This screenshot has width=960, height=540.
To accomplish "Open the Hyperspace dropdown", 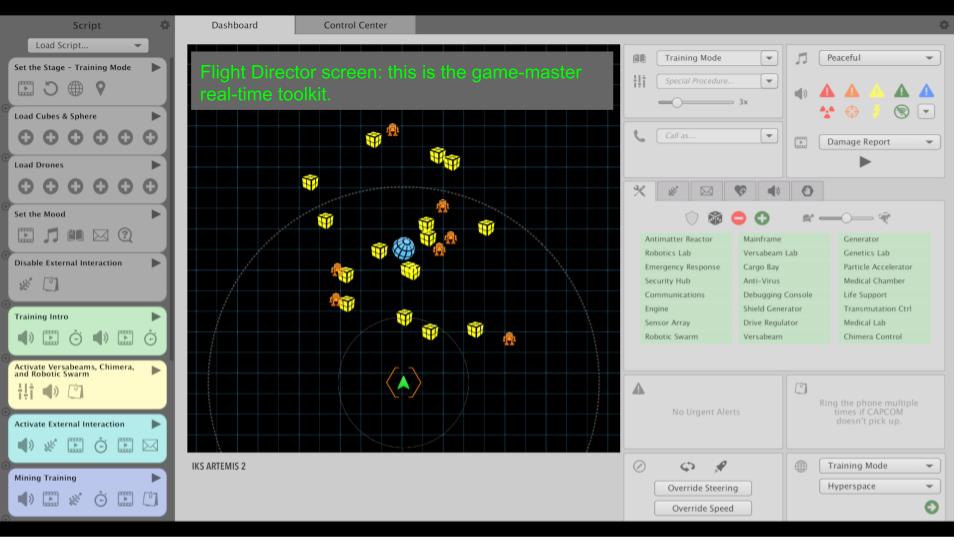I will click(x=879, y=487).
